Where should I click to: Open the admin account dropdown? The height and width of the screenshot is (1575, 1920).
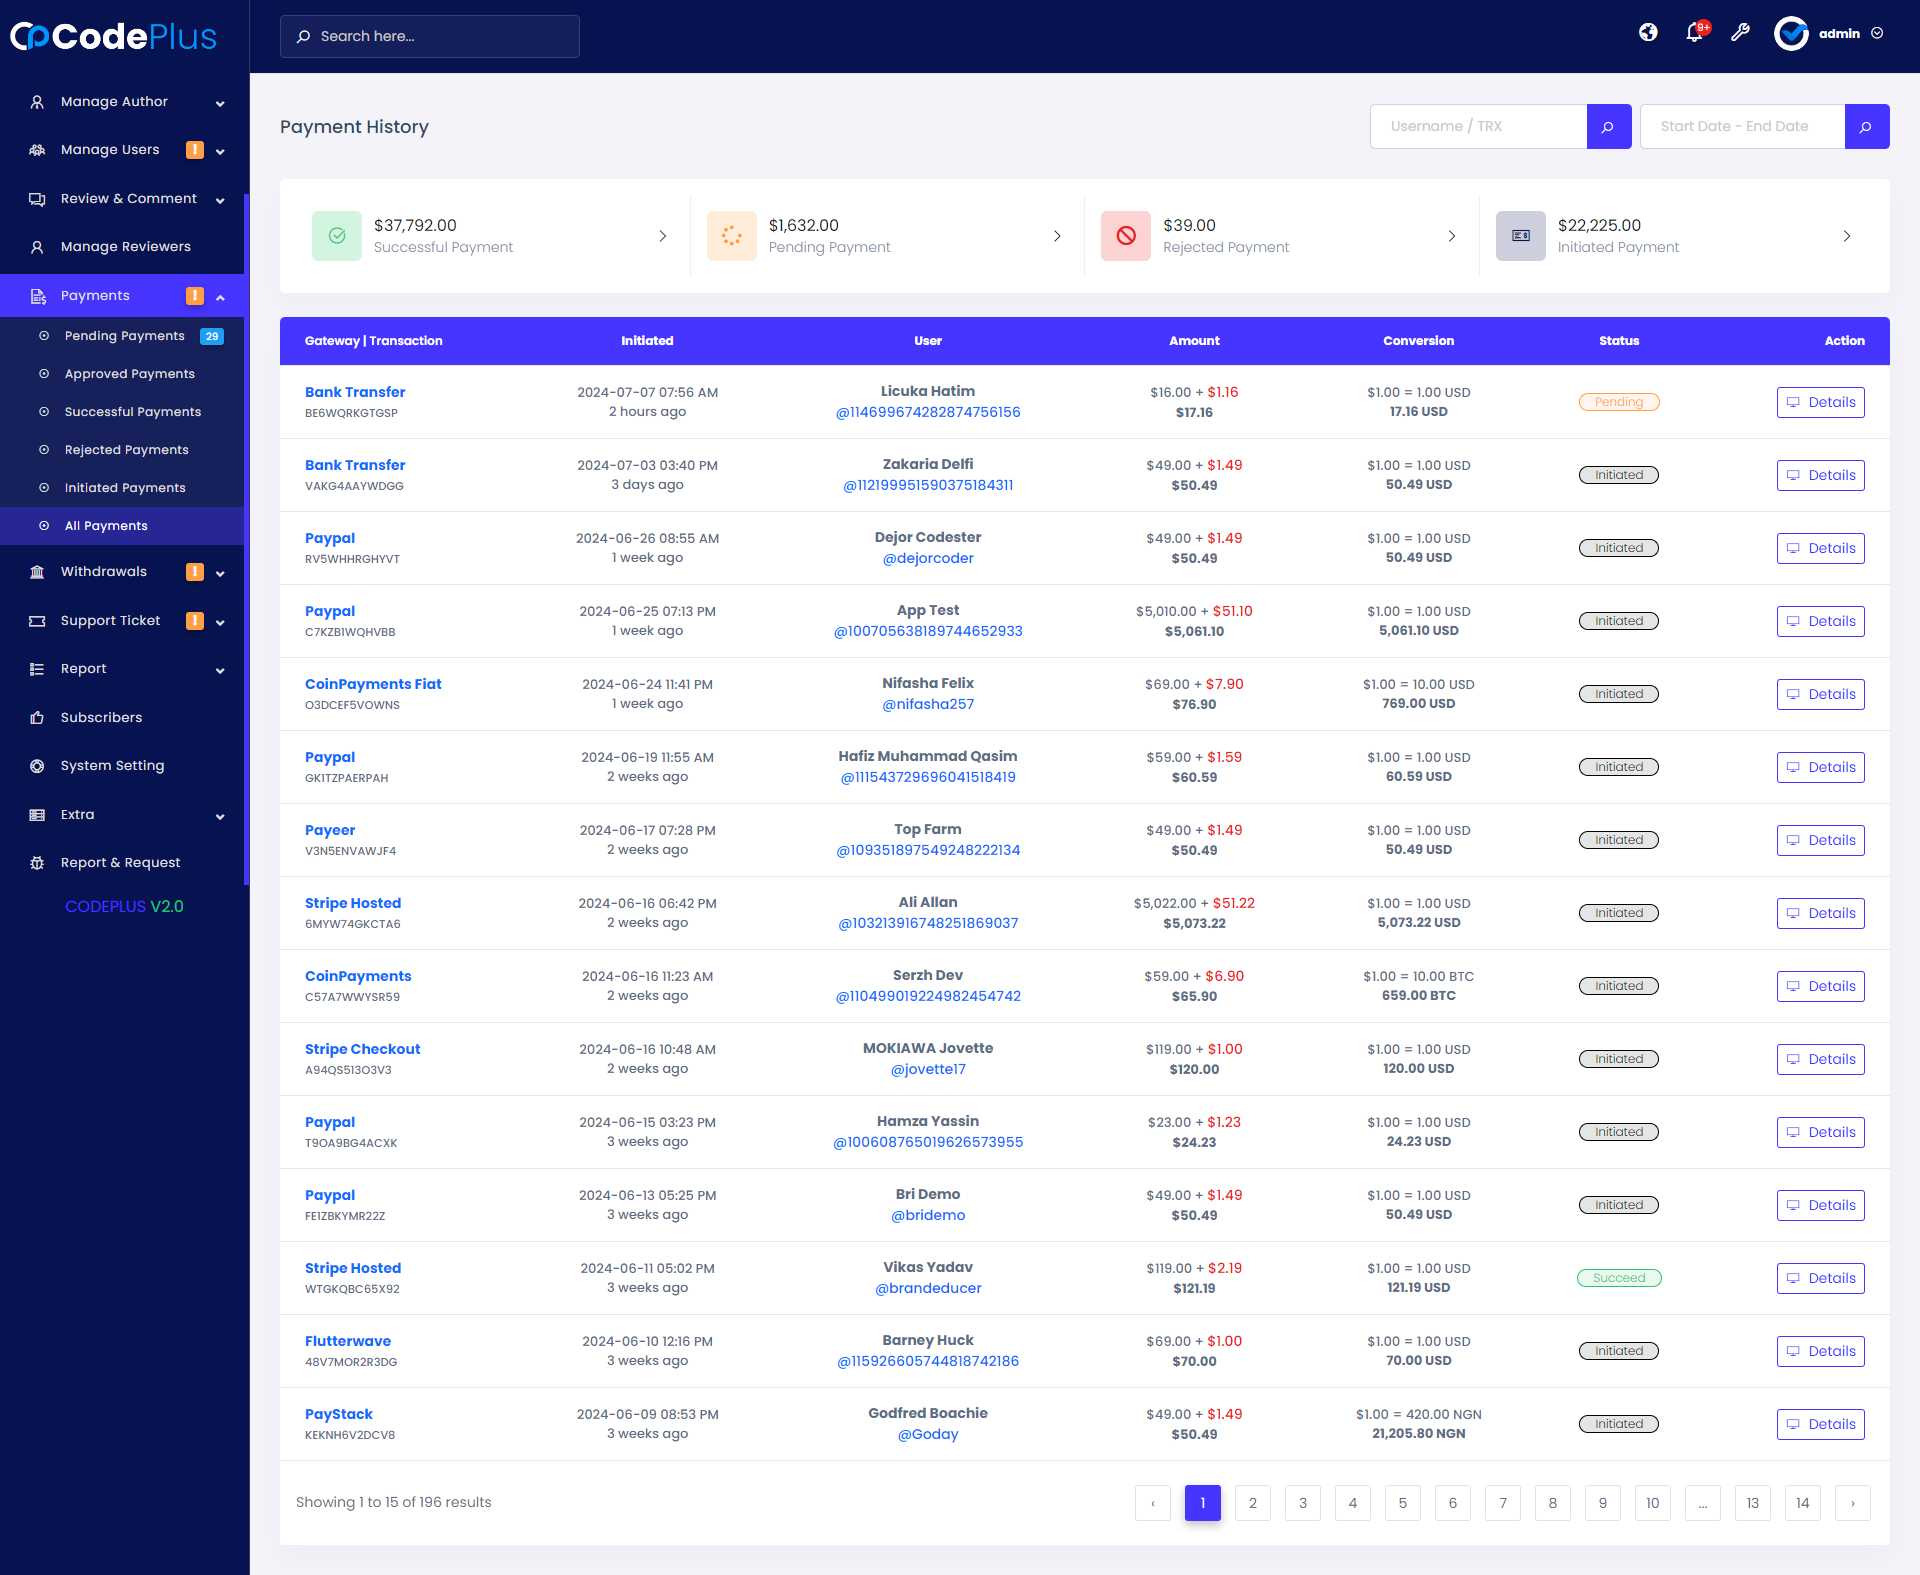click(x=1839, y=34)
